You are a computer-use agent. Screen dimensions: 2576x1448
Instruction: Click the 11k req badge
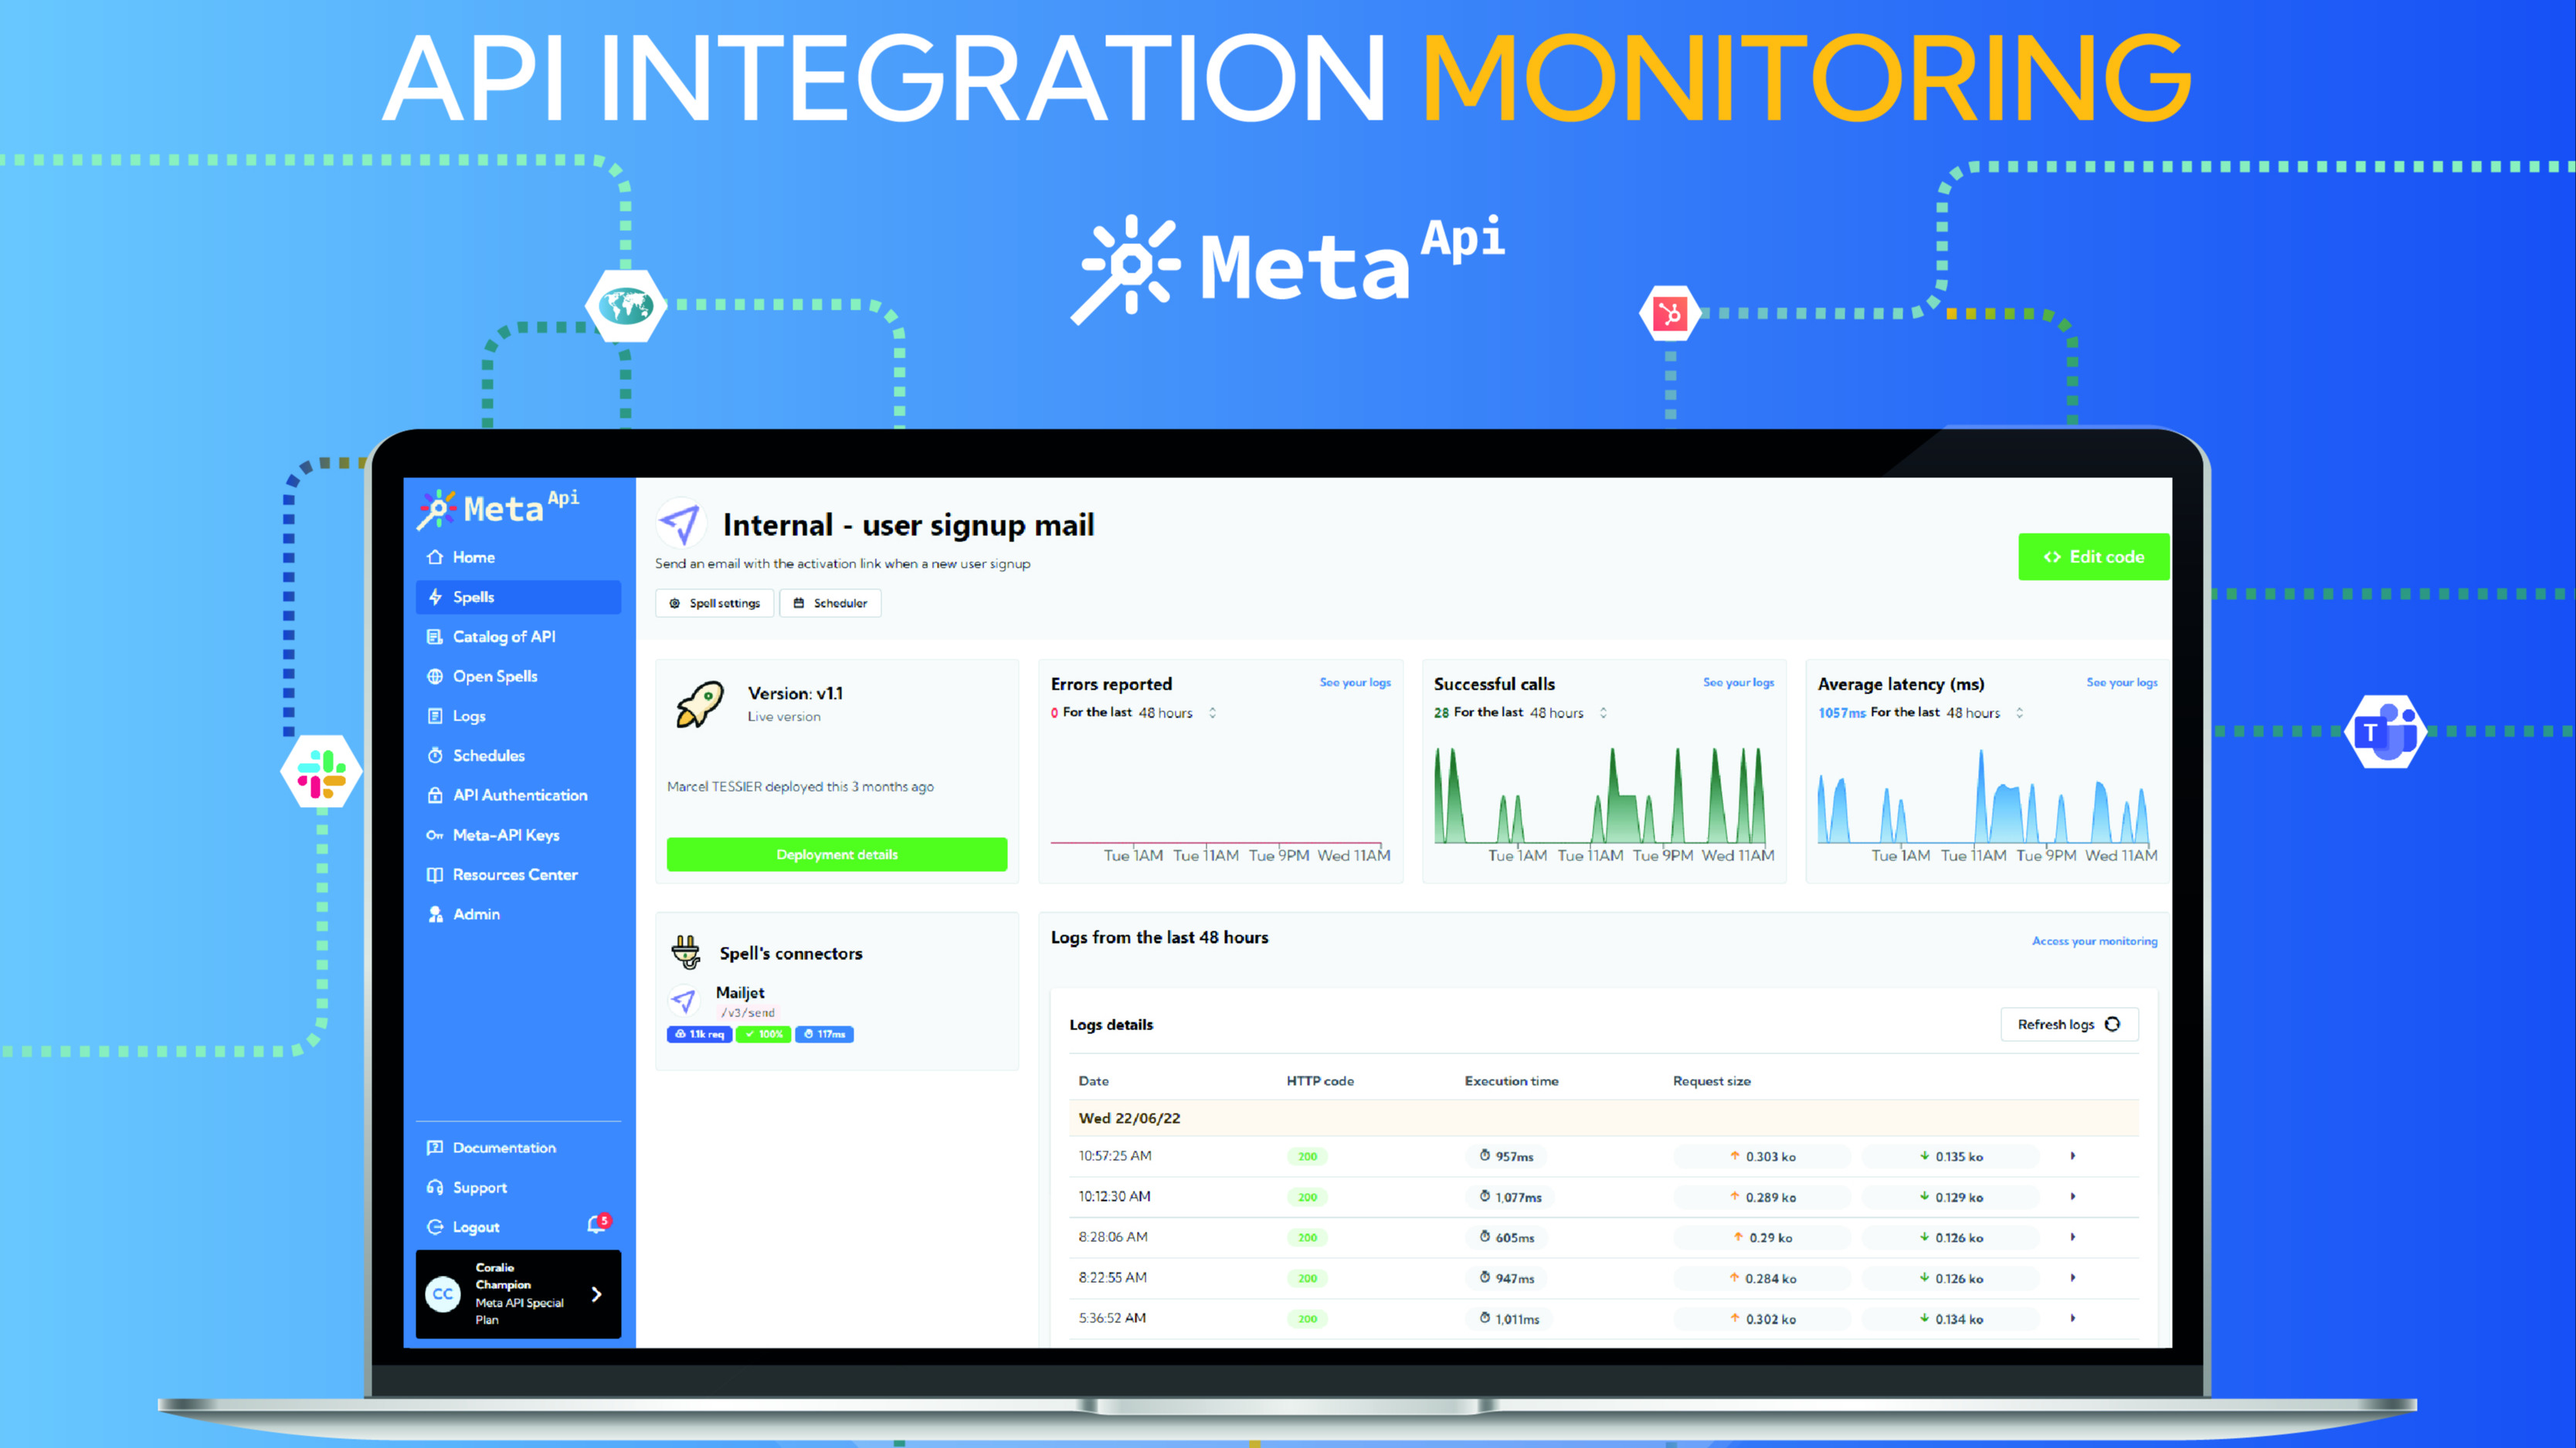point(699,1034)
